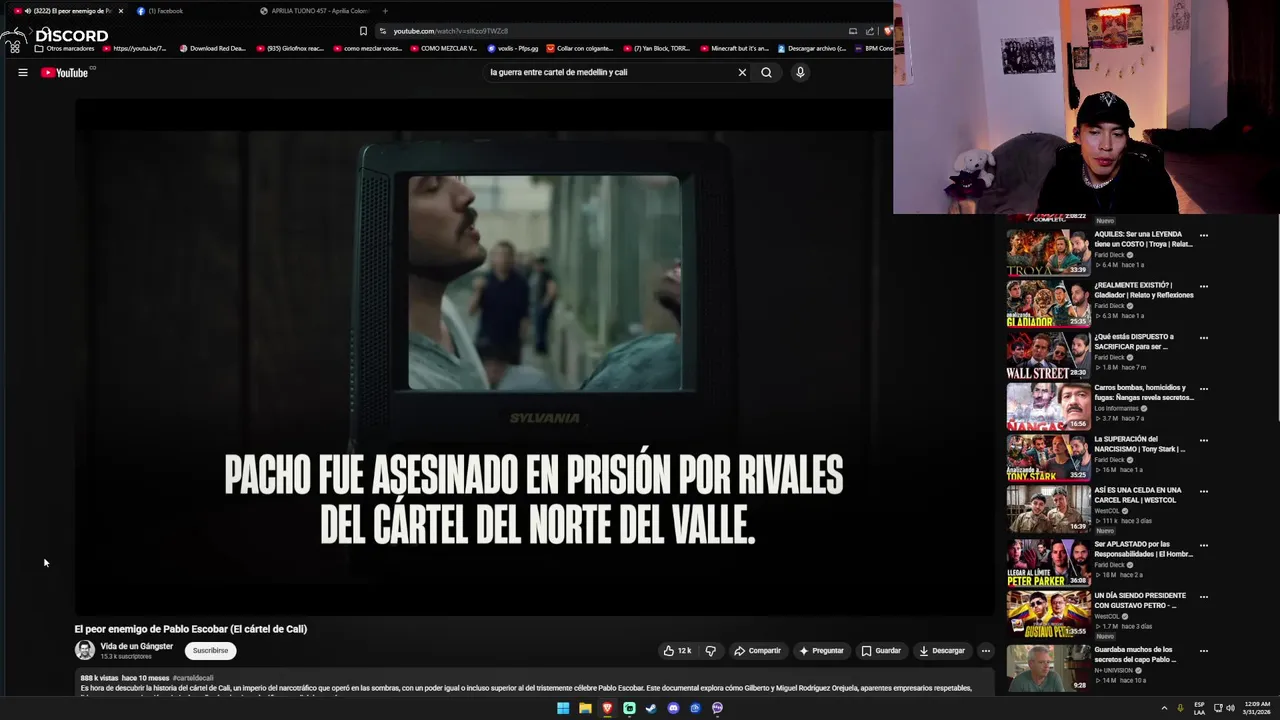1280x720 pixels.
Task: Open options for the CELDA EN UNA CARCEL video
Action: click(x=1204, y=491)
